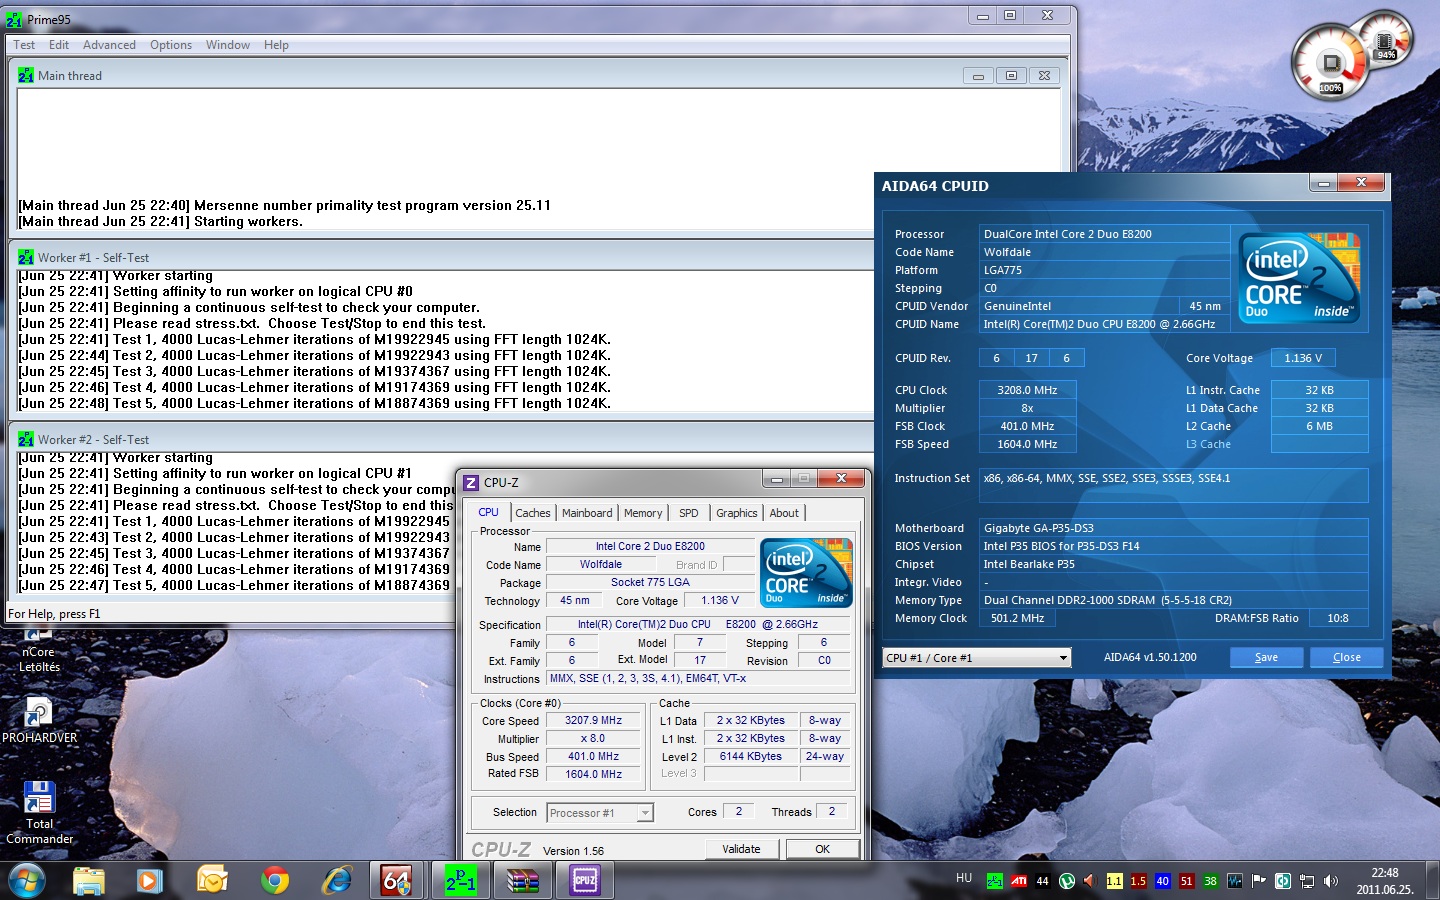Screen dimensions: 1440x900
Task: Switch to the Caches tab in CPU-Z
Action: click(x=533, y=513)
